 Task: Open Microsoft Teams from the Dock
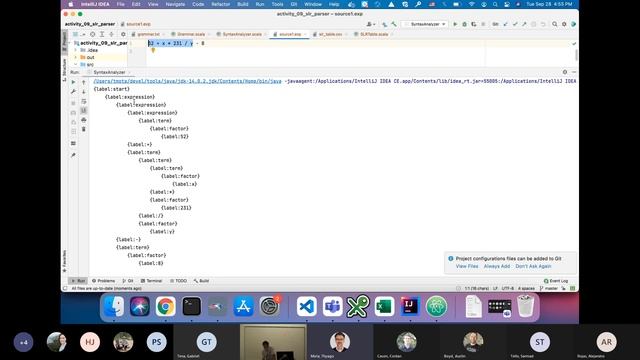(333, 306)
